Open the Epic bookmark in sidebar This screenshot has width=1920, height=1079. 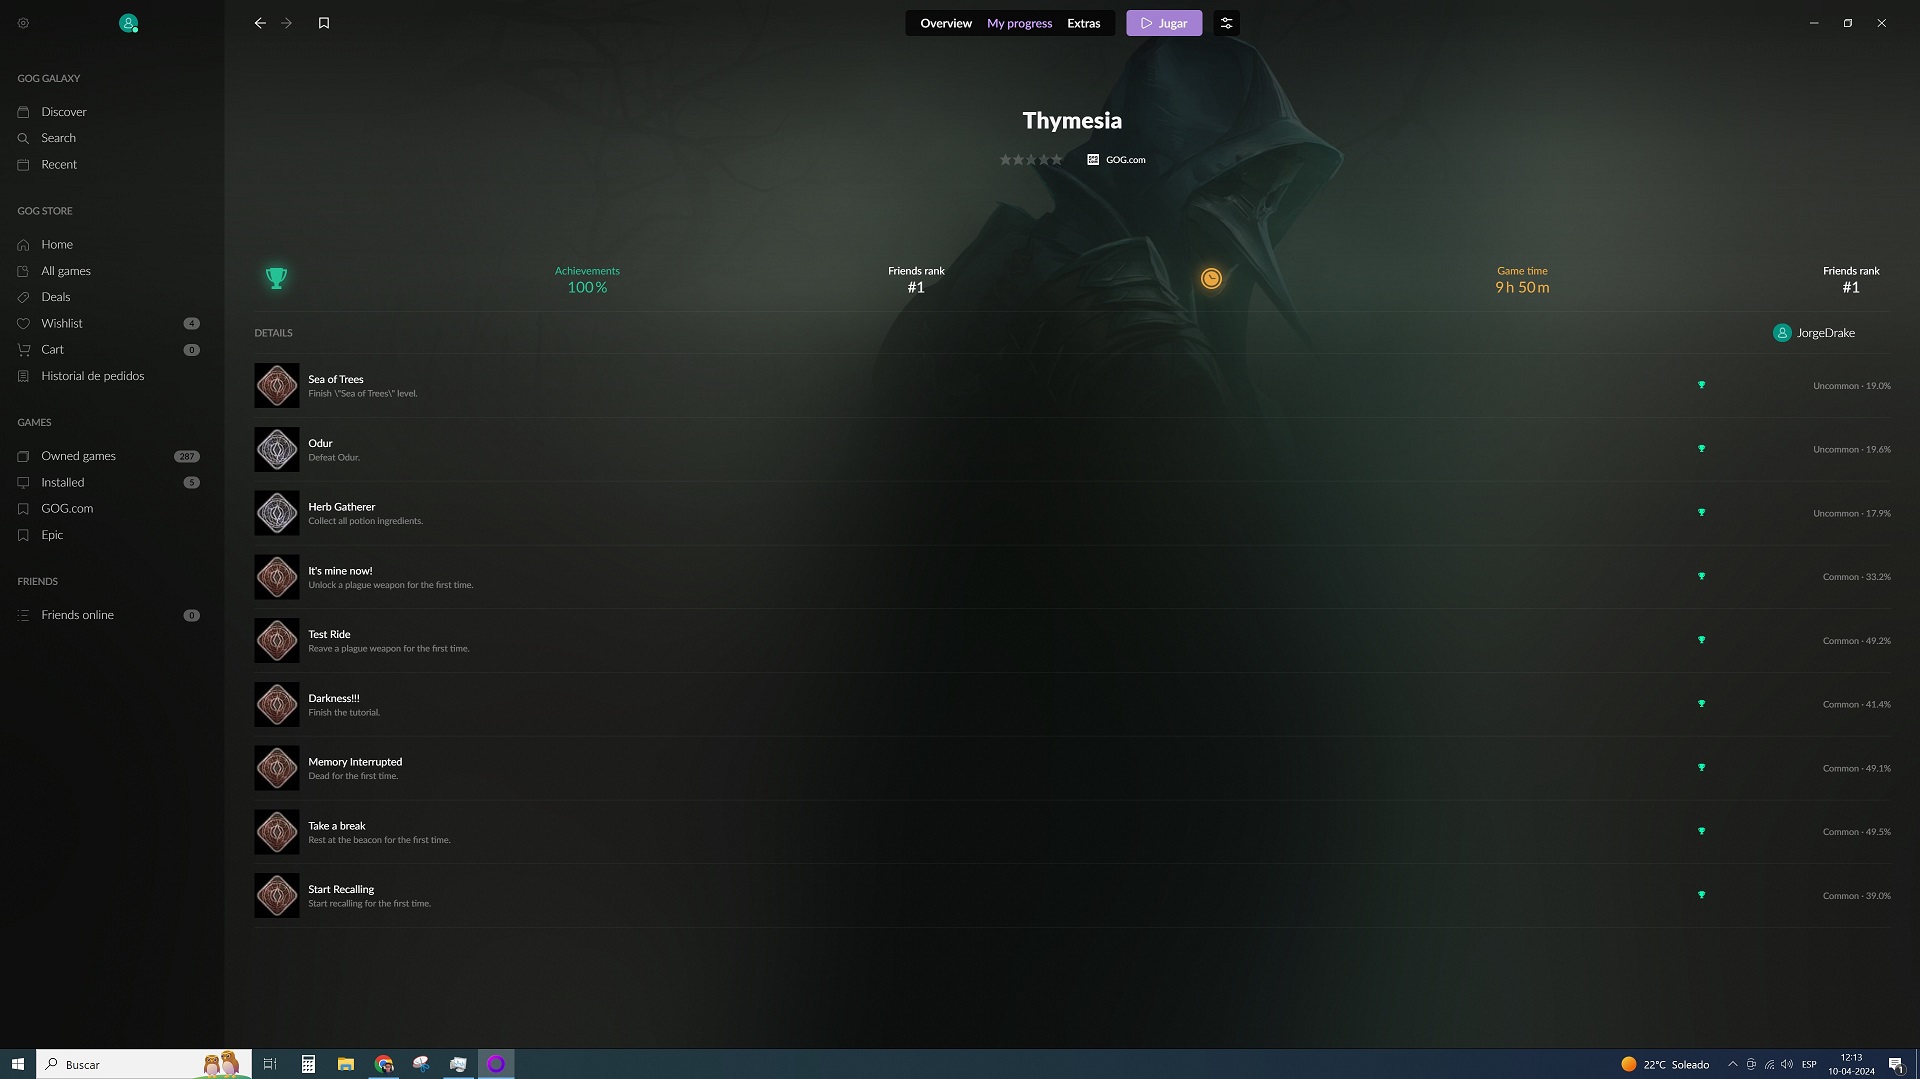52,535
